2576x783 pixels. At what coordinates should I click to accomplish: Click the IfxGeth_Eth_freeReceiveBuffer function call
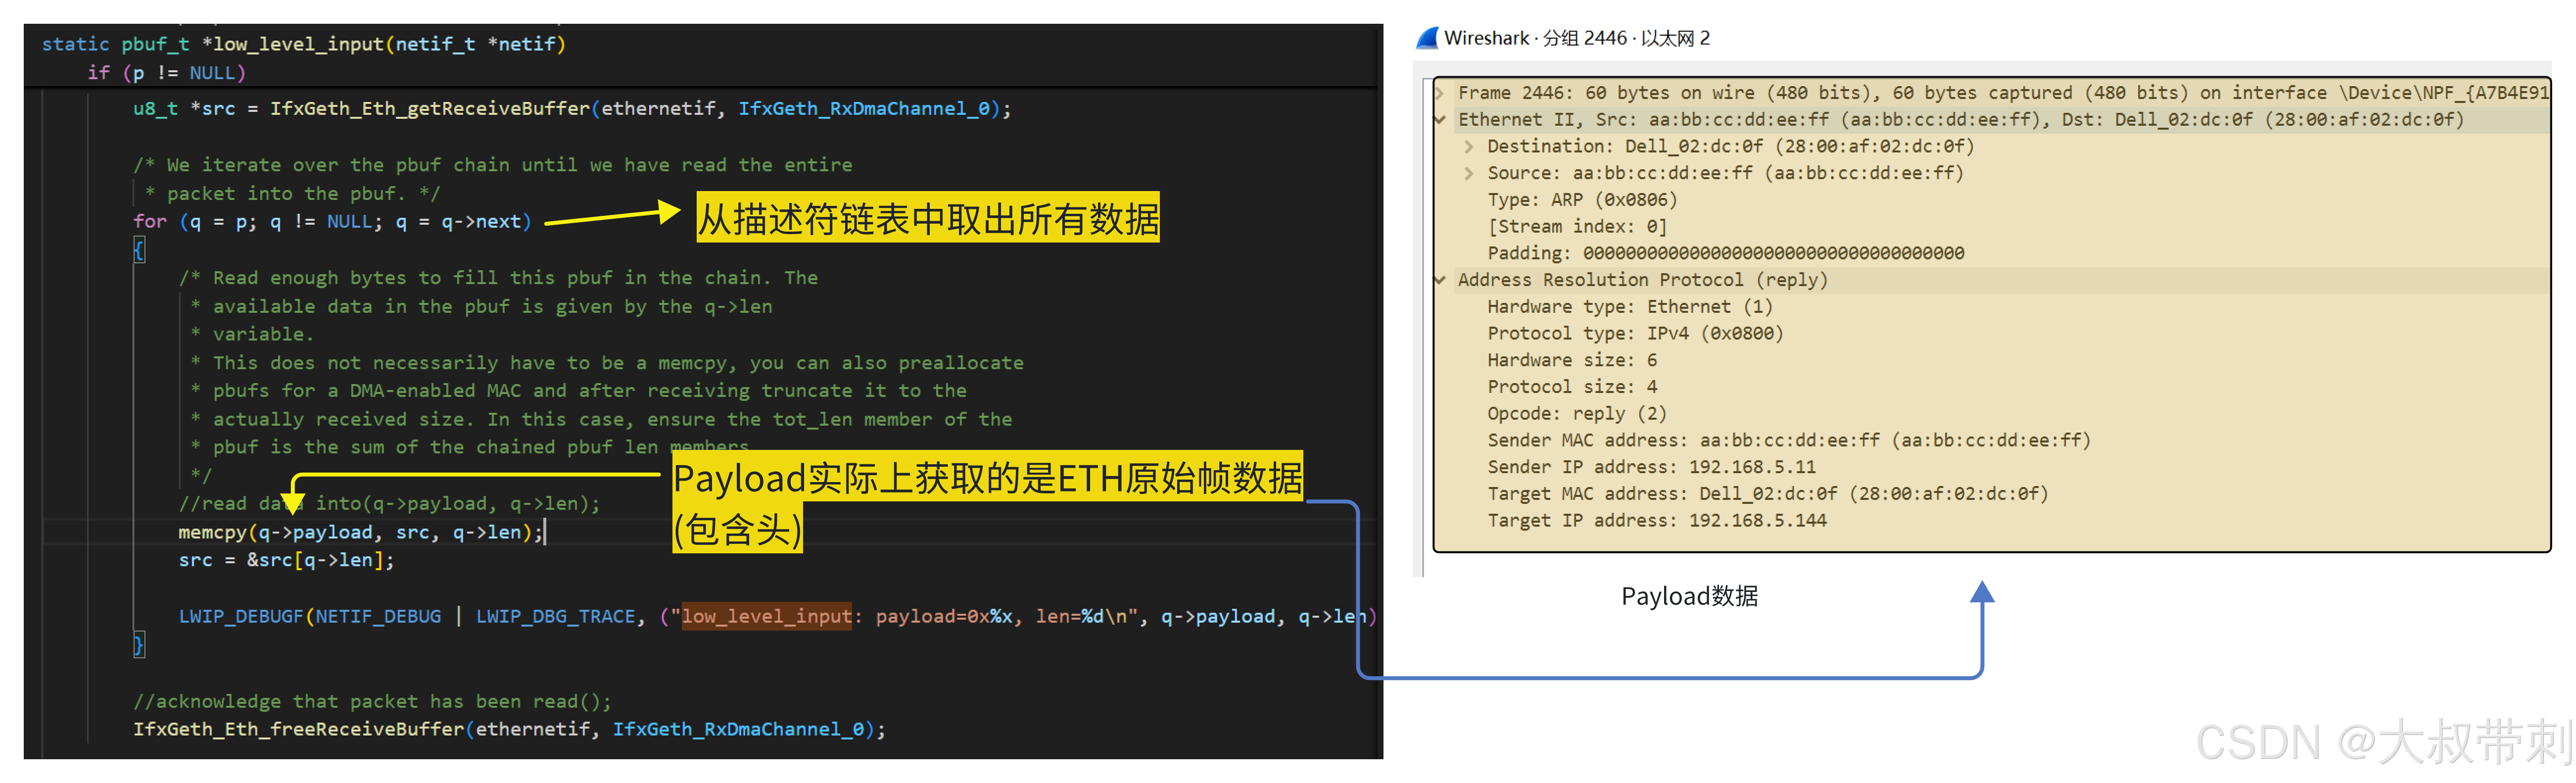[298, 730]
